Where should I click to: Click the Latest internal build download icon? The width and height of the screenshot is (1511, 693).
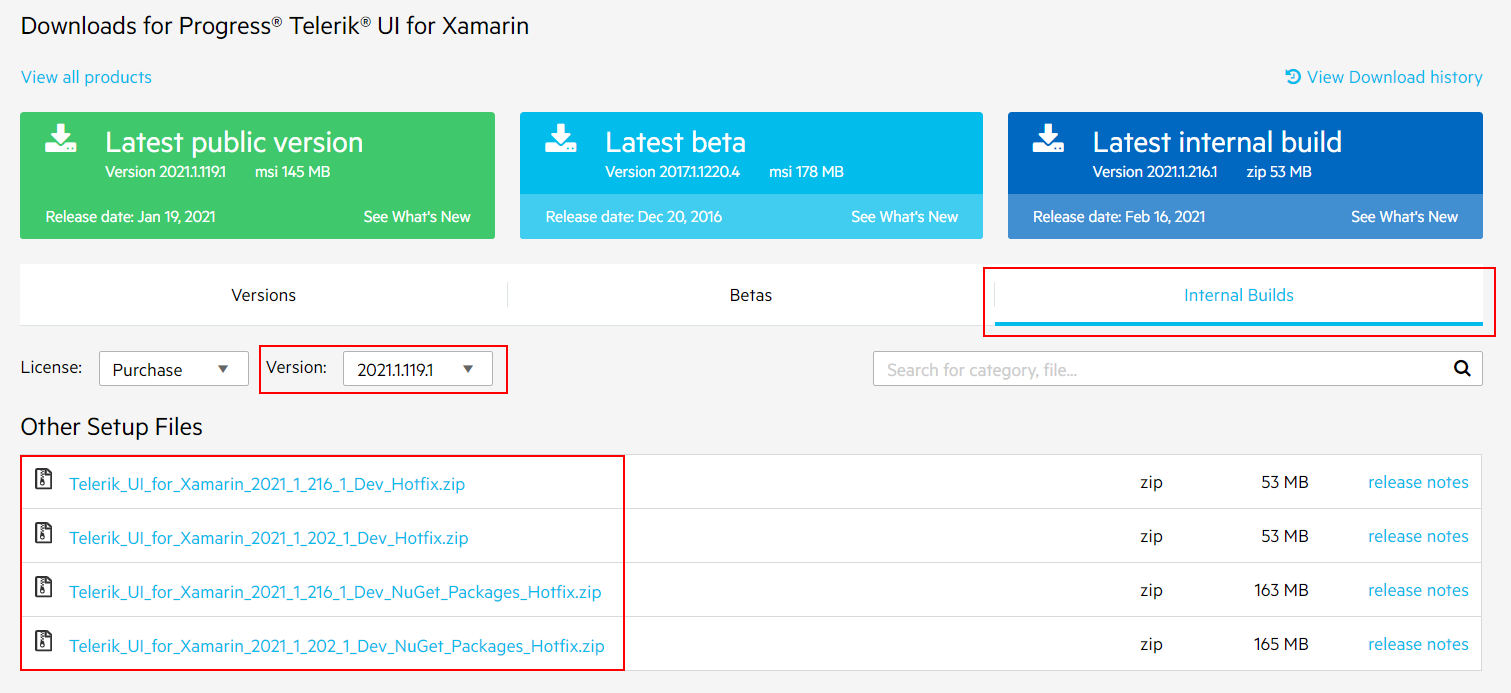pyautogui.click(x=1048, y=138)
